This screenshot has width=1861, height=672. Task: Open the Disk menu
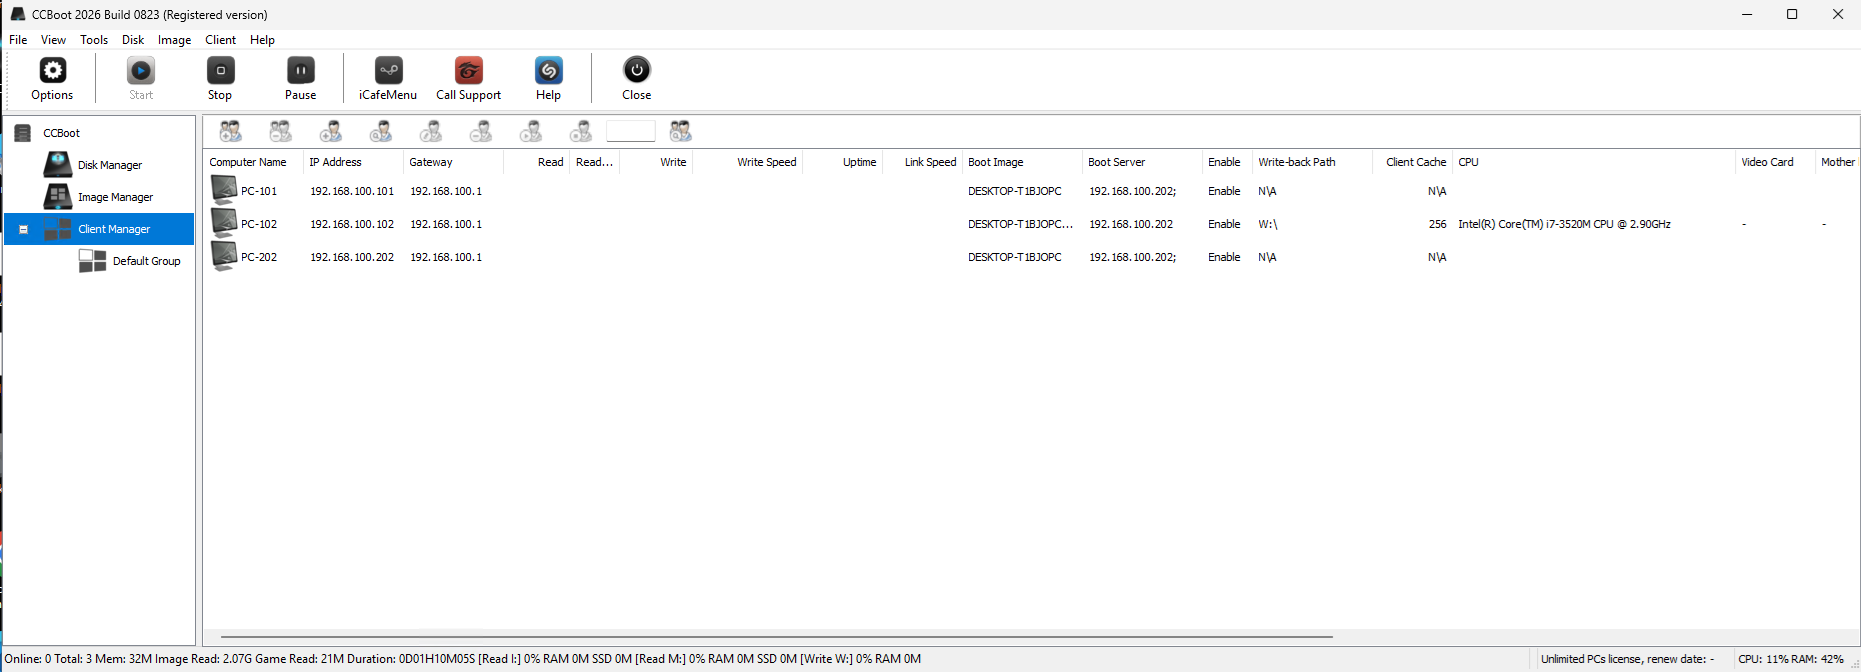tap(133, 40)
